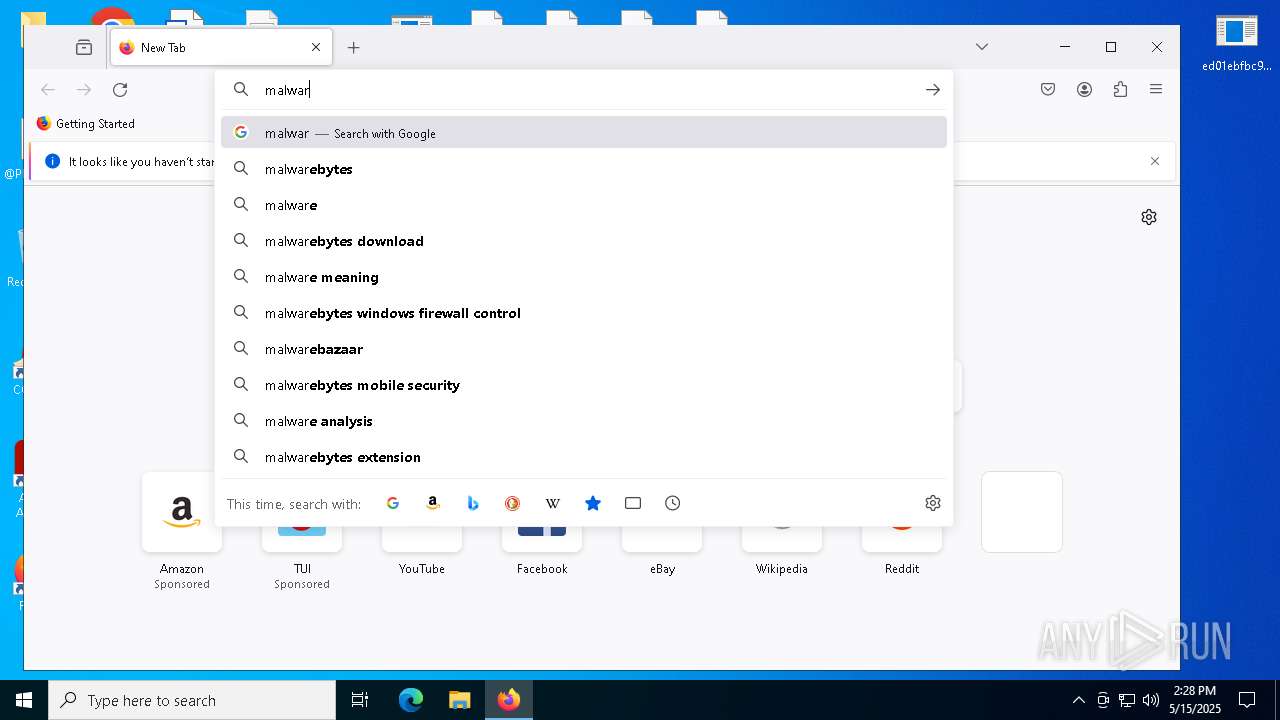The image size is (1280, 720).
Task: Click the Go arrow in address bar
Action: tap(932, 90)
